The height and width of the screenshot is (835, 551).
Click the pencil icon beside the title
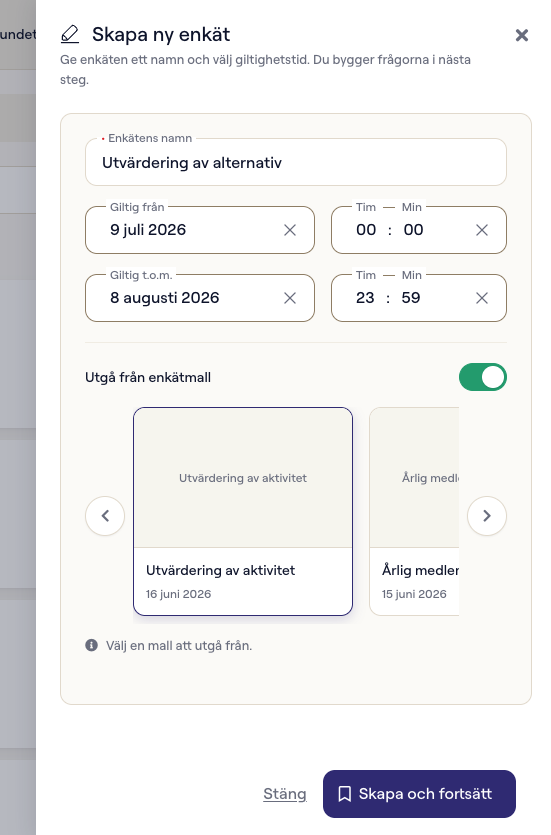click(70, 35)
